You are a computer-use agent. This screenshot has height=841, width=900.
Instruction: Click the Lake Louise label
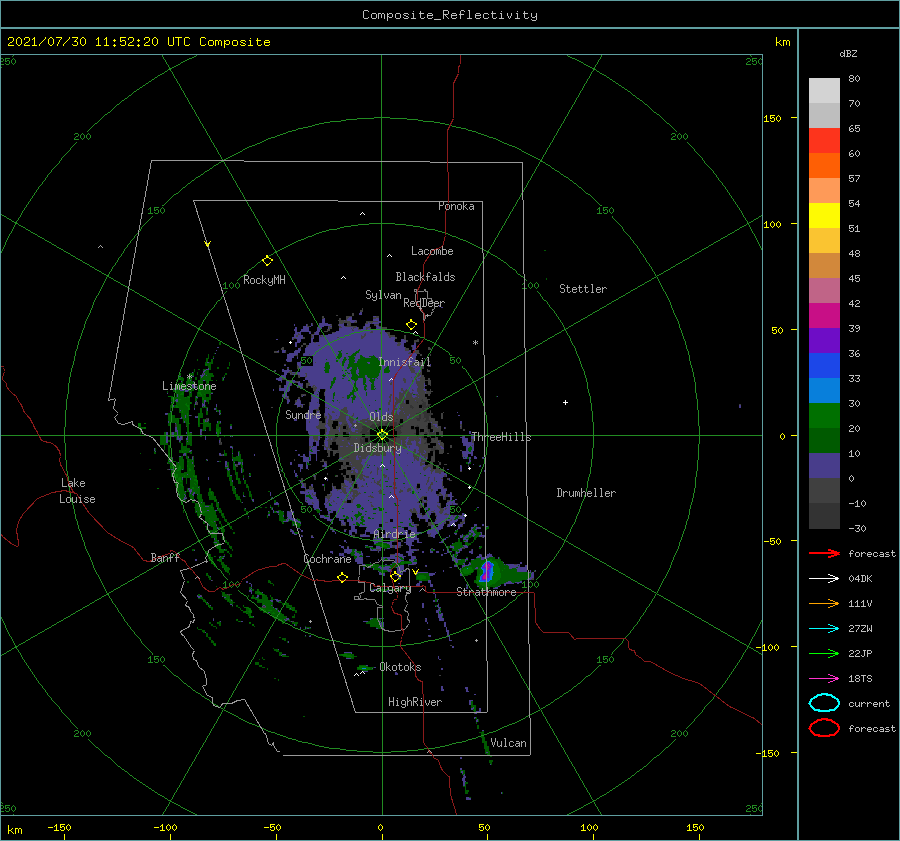pos(77,491)
